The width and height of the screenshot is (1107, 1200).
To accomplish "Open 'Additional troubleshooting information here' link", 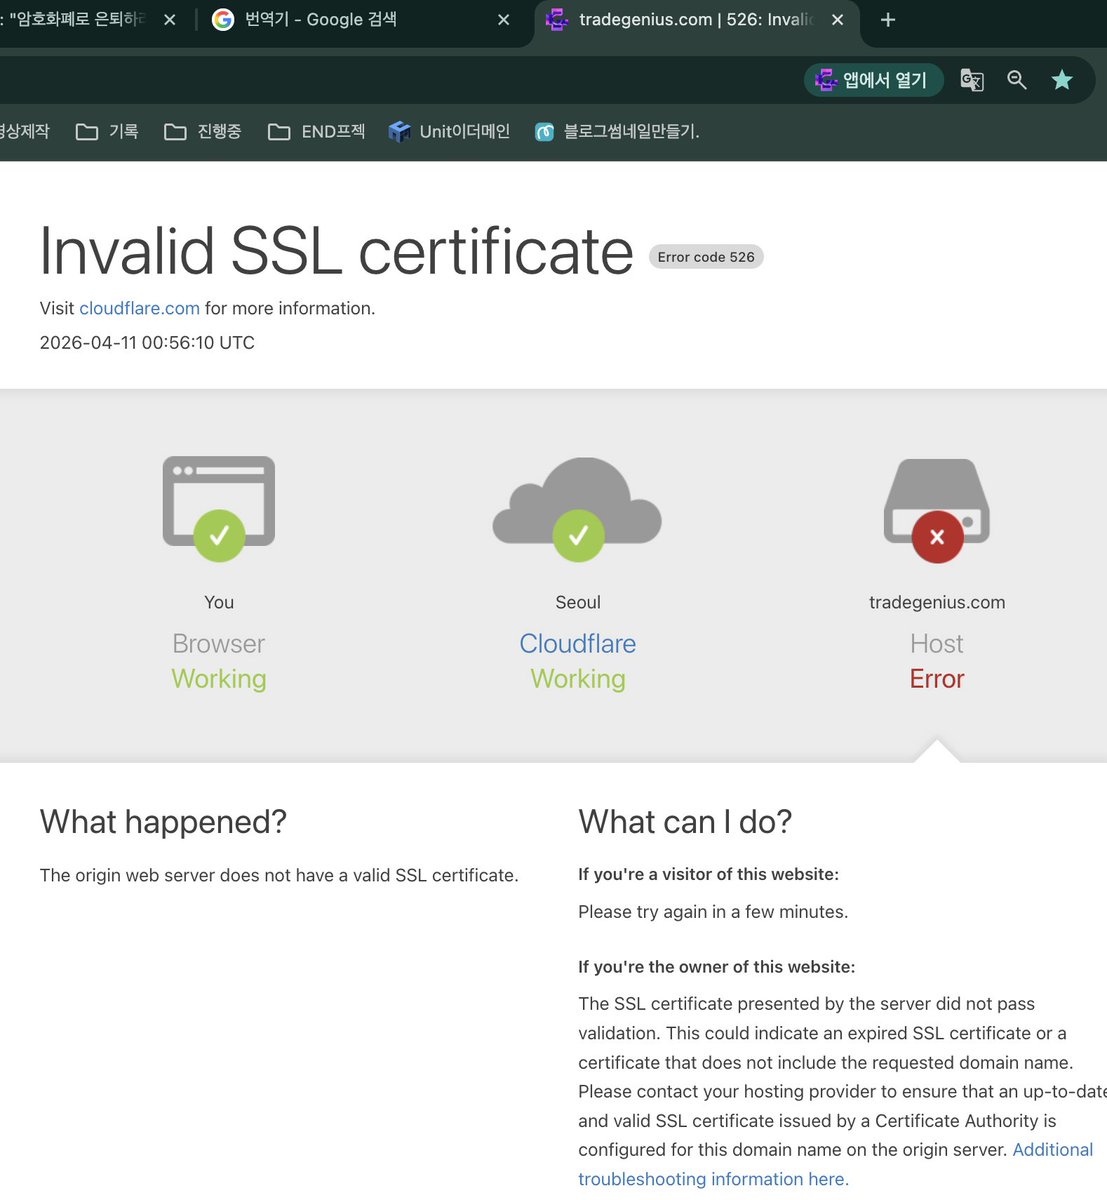I will pos(835,1165).
